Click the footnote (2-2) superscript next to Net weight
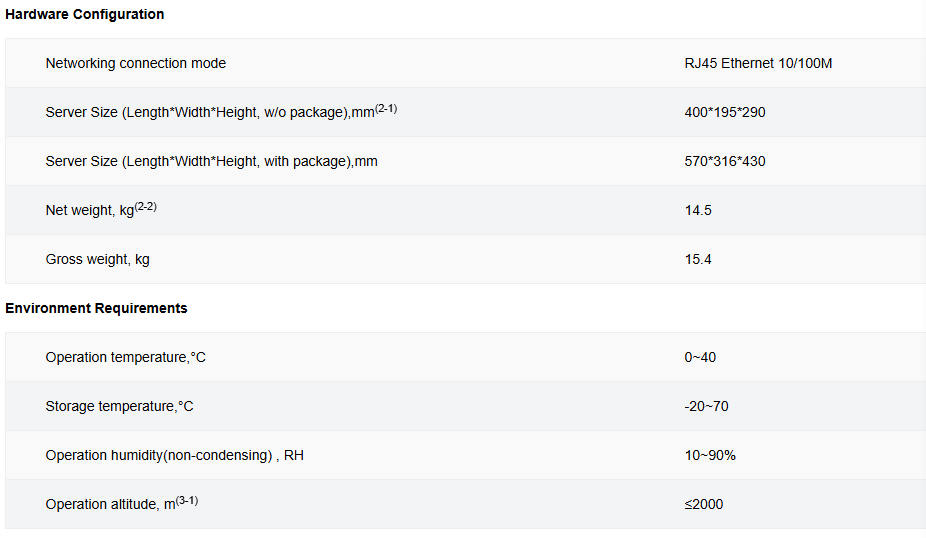 (146, 207)
